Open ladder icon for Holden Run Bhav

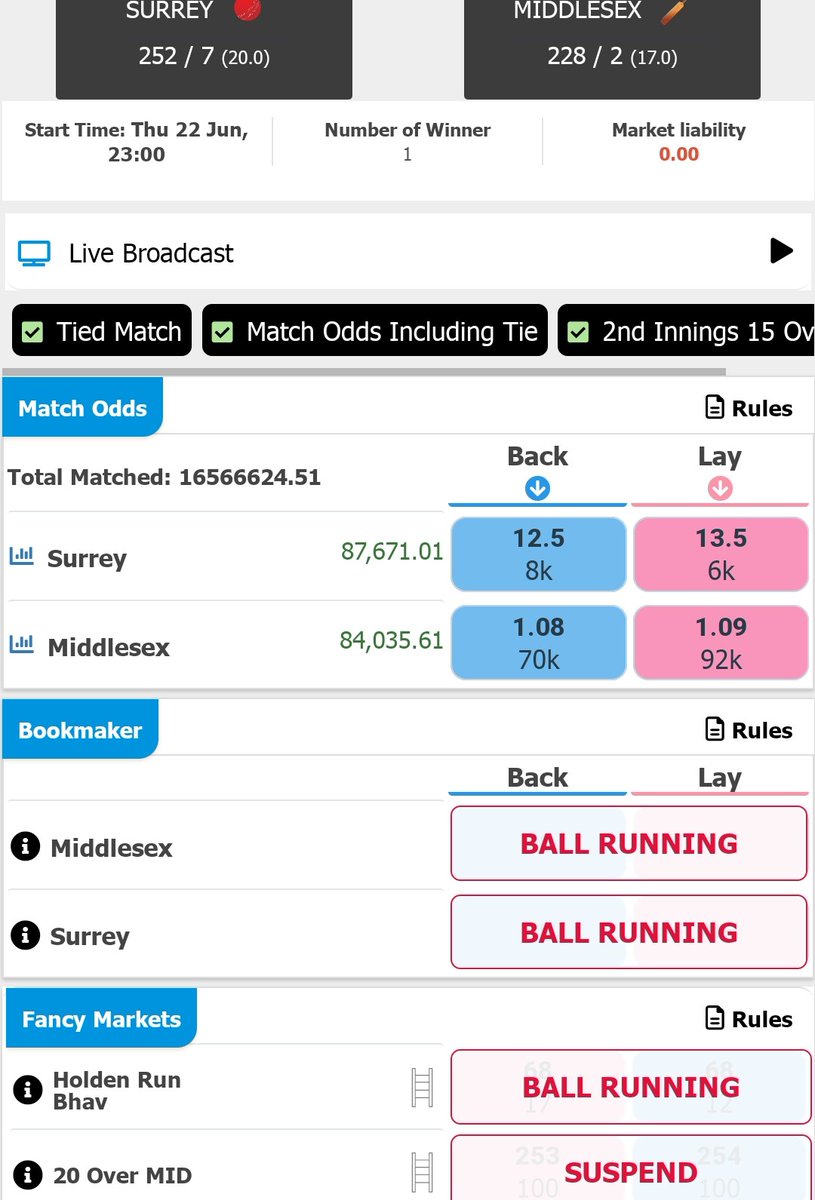(422, 1088)
